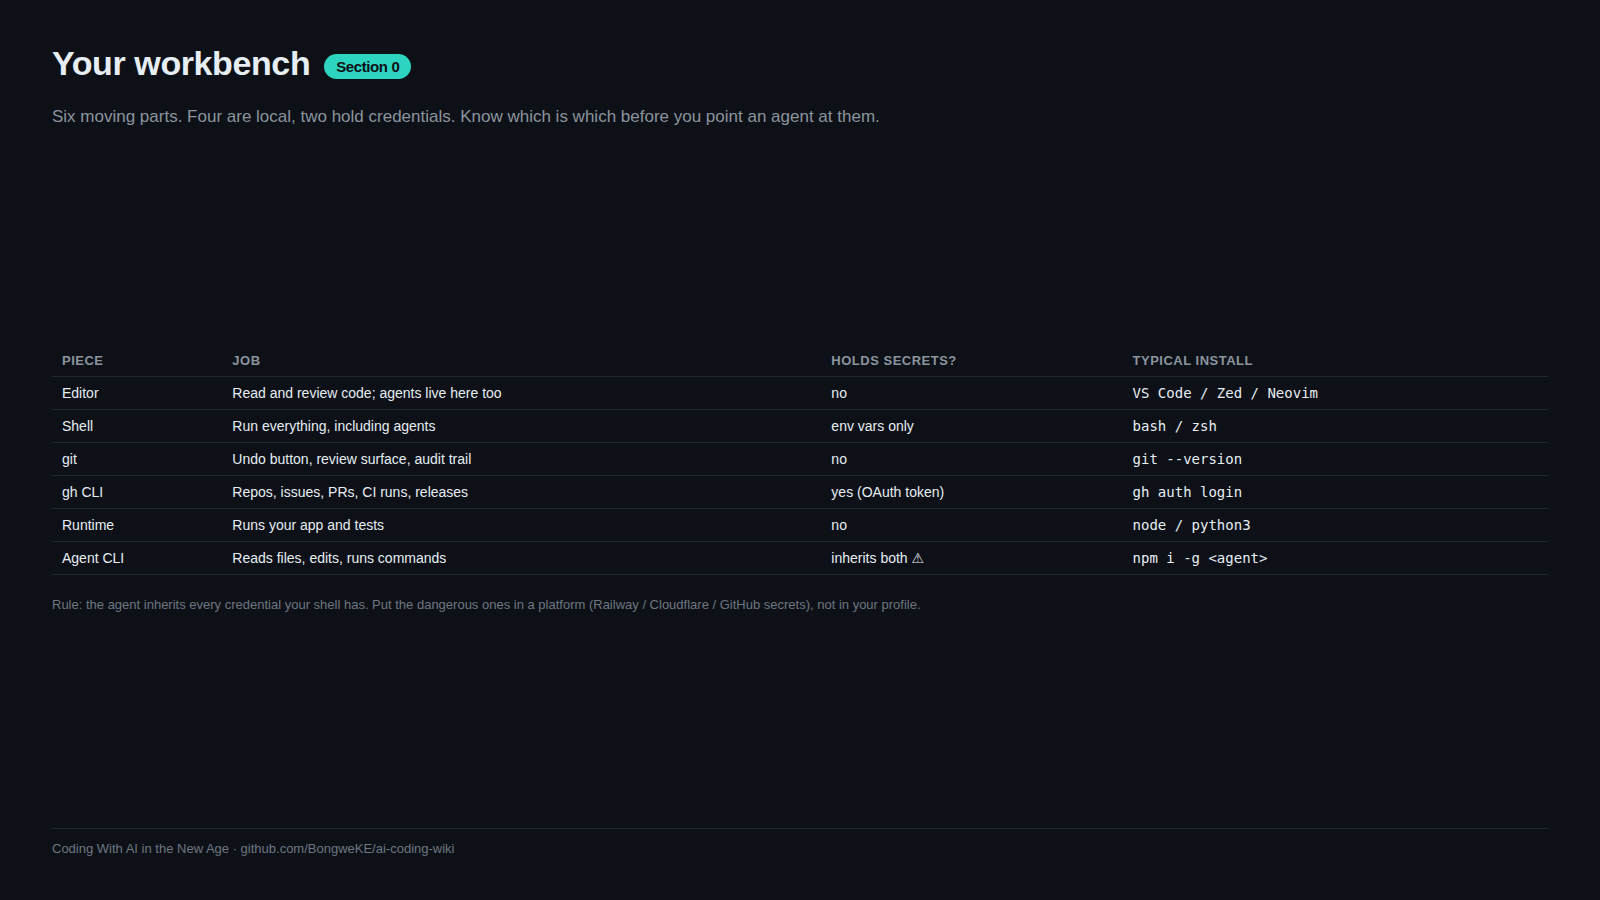Image resolution: width=1600 pixels, height=900 pixels.
Task: Click the subtitle starting 'Six moving parts'
Action: point(465,117)
